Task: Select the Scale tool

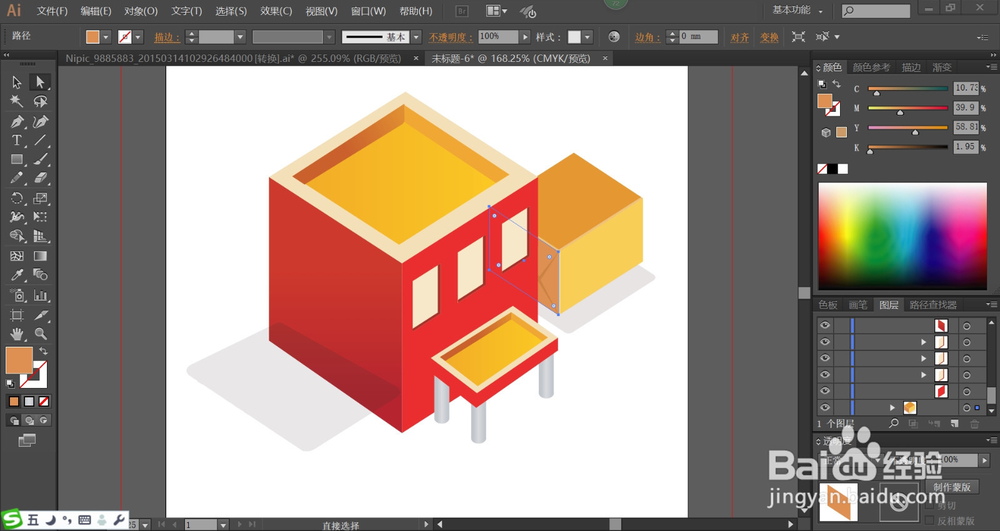Action: [x=40, y=198]
